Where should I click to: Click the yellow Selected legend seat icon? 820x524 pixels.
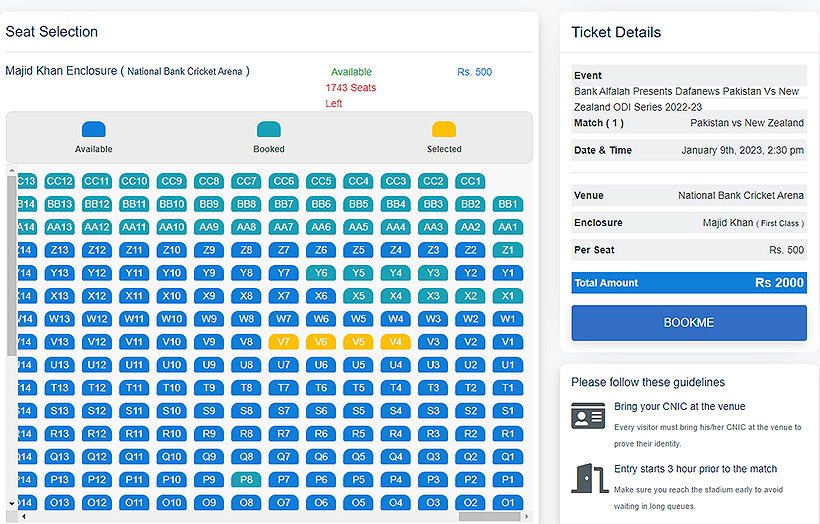tap(444, 130)
